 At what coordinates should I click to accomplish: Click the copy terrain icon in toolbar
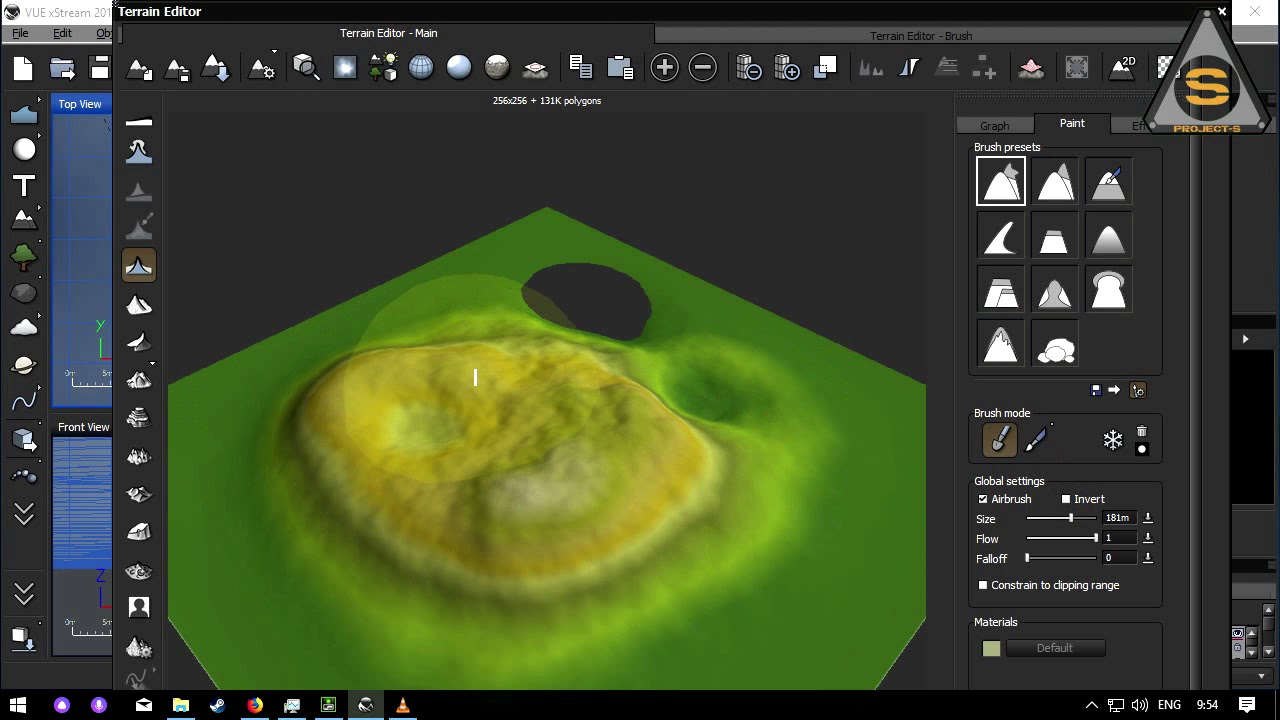tap(581, 68)
